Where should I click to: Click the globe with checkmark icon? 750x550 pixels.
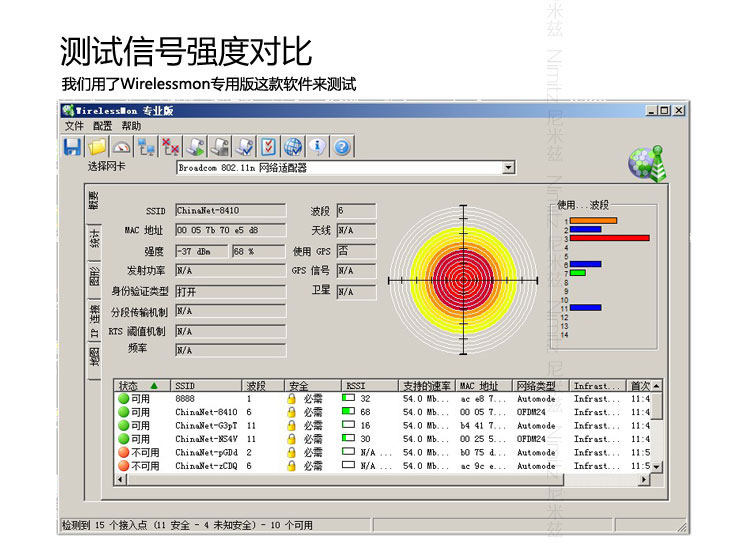point(293,147)
